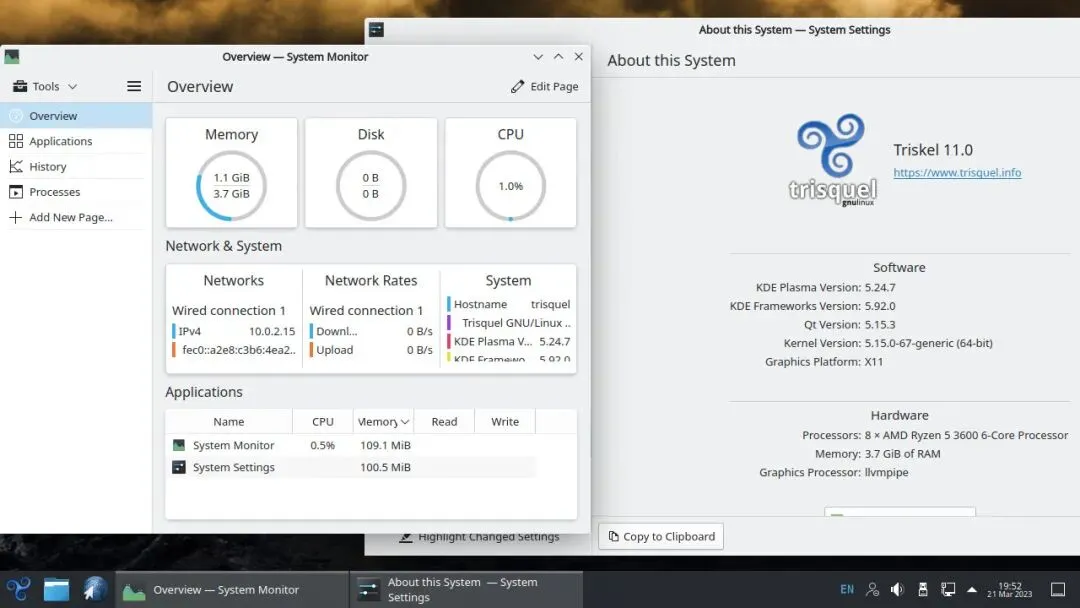This screenshot has width=1080, height=608.
Task: Click the Copy to Clipboard button
Action: 661,536
